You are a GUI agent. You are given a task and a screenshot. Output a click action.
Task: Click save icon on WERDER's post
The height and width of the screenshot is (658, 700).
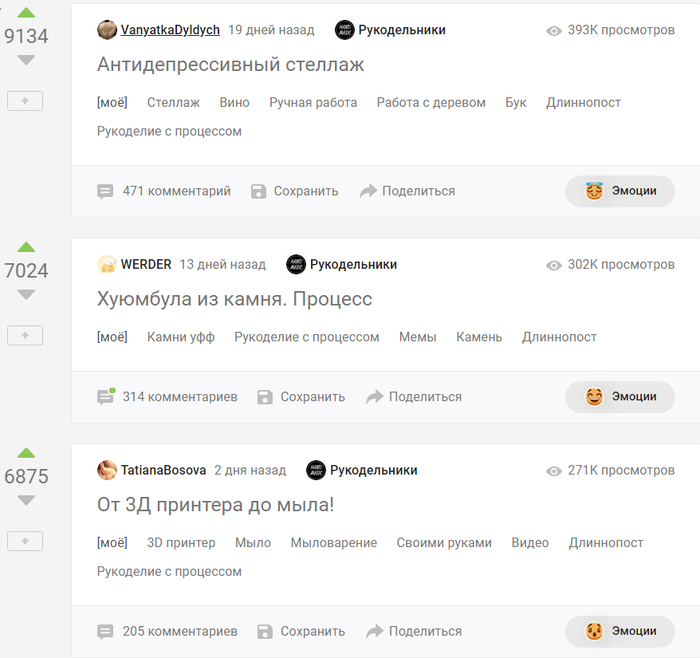pos(265,397)
